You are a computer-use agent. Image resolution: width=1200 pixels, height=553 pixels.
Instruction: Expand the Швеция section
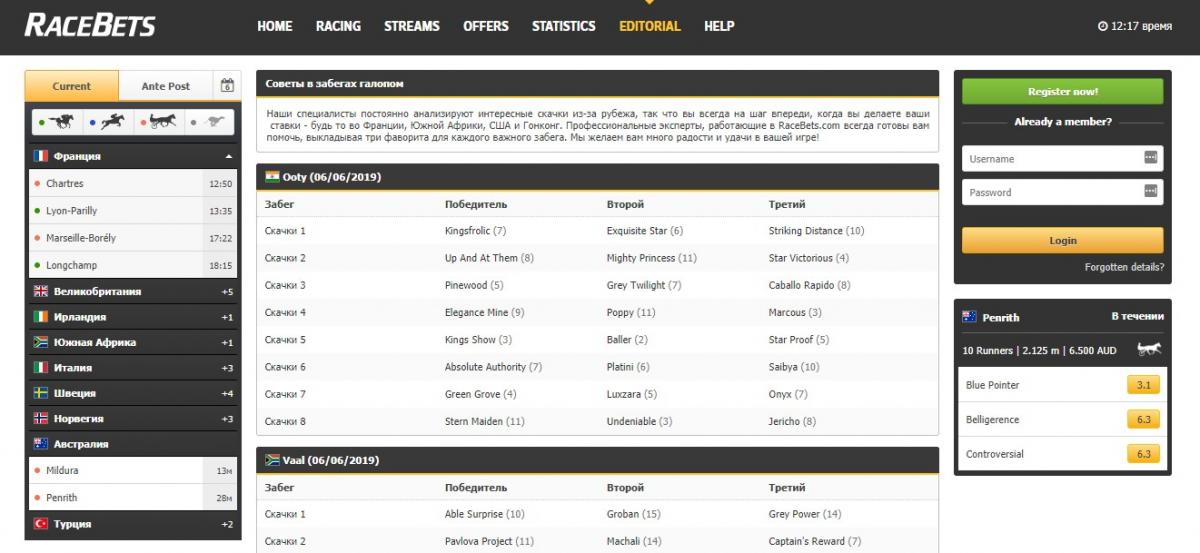[x=133, y=393]
